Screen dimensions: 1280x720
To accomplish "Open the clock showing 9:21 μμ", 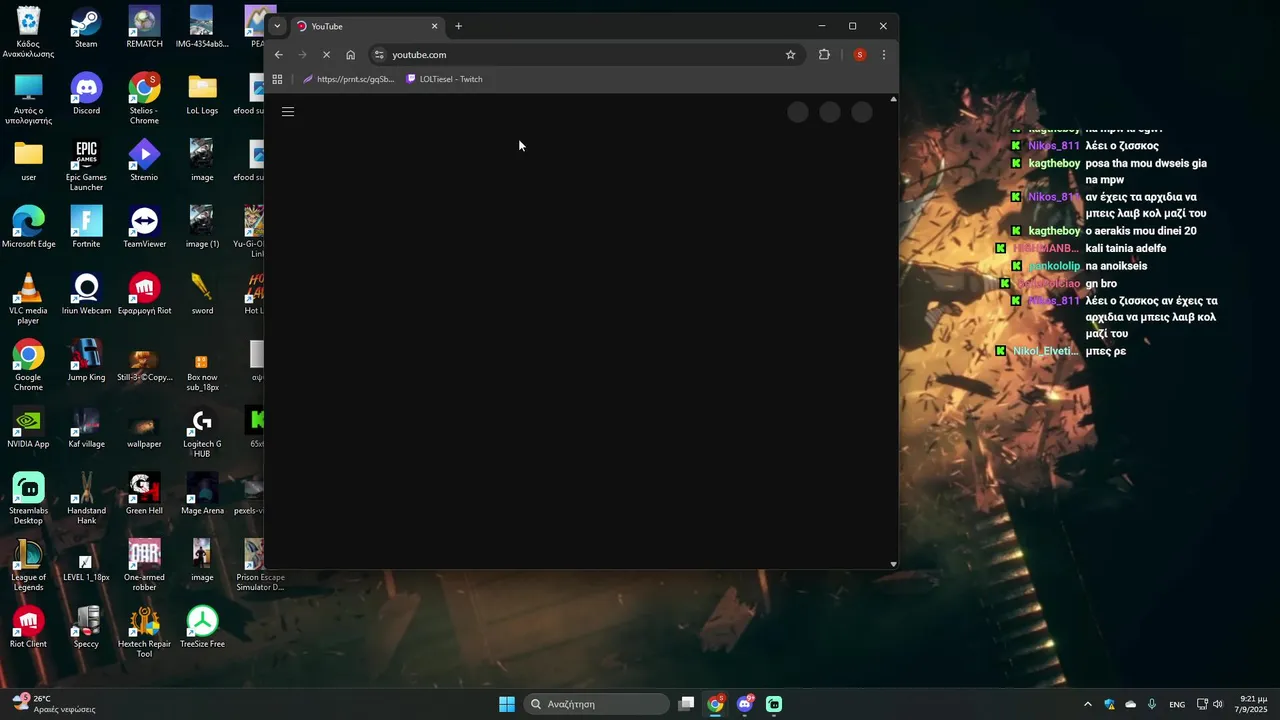I will [1253, 704].
